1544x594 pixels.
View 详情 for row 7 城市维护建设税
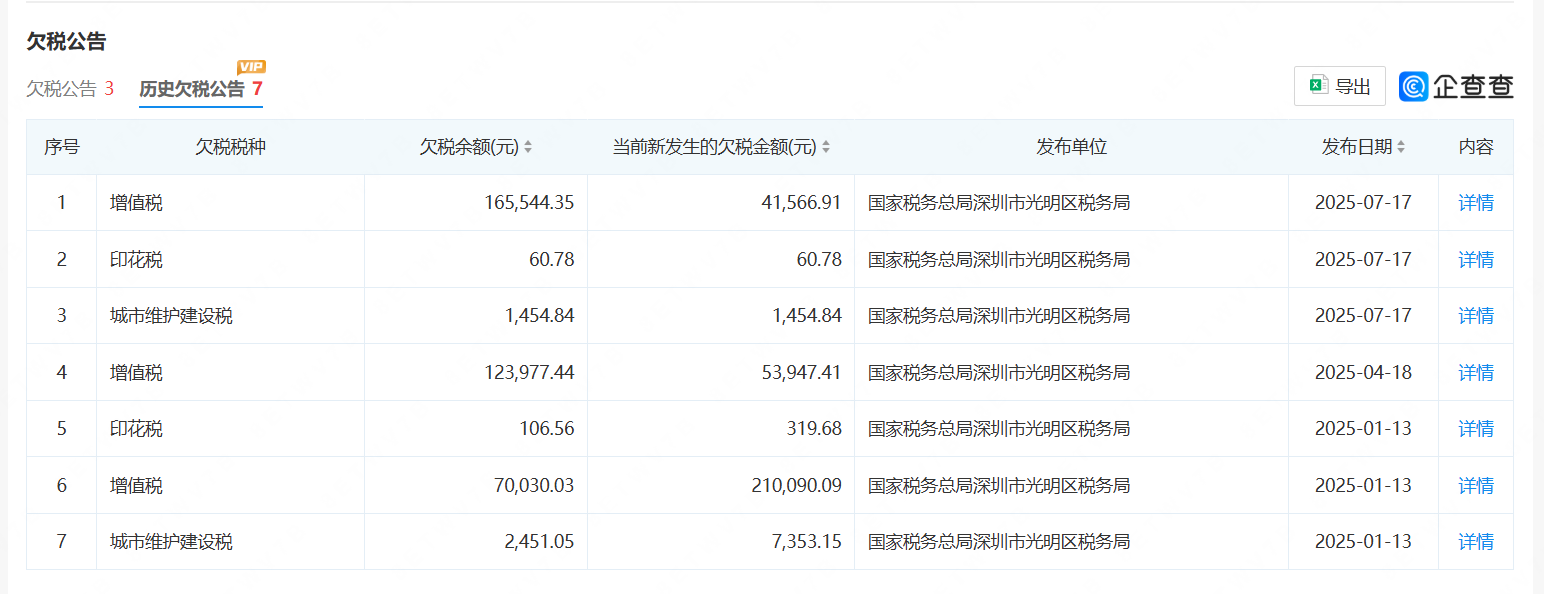[x=1476, y=542]
